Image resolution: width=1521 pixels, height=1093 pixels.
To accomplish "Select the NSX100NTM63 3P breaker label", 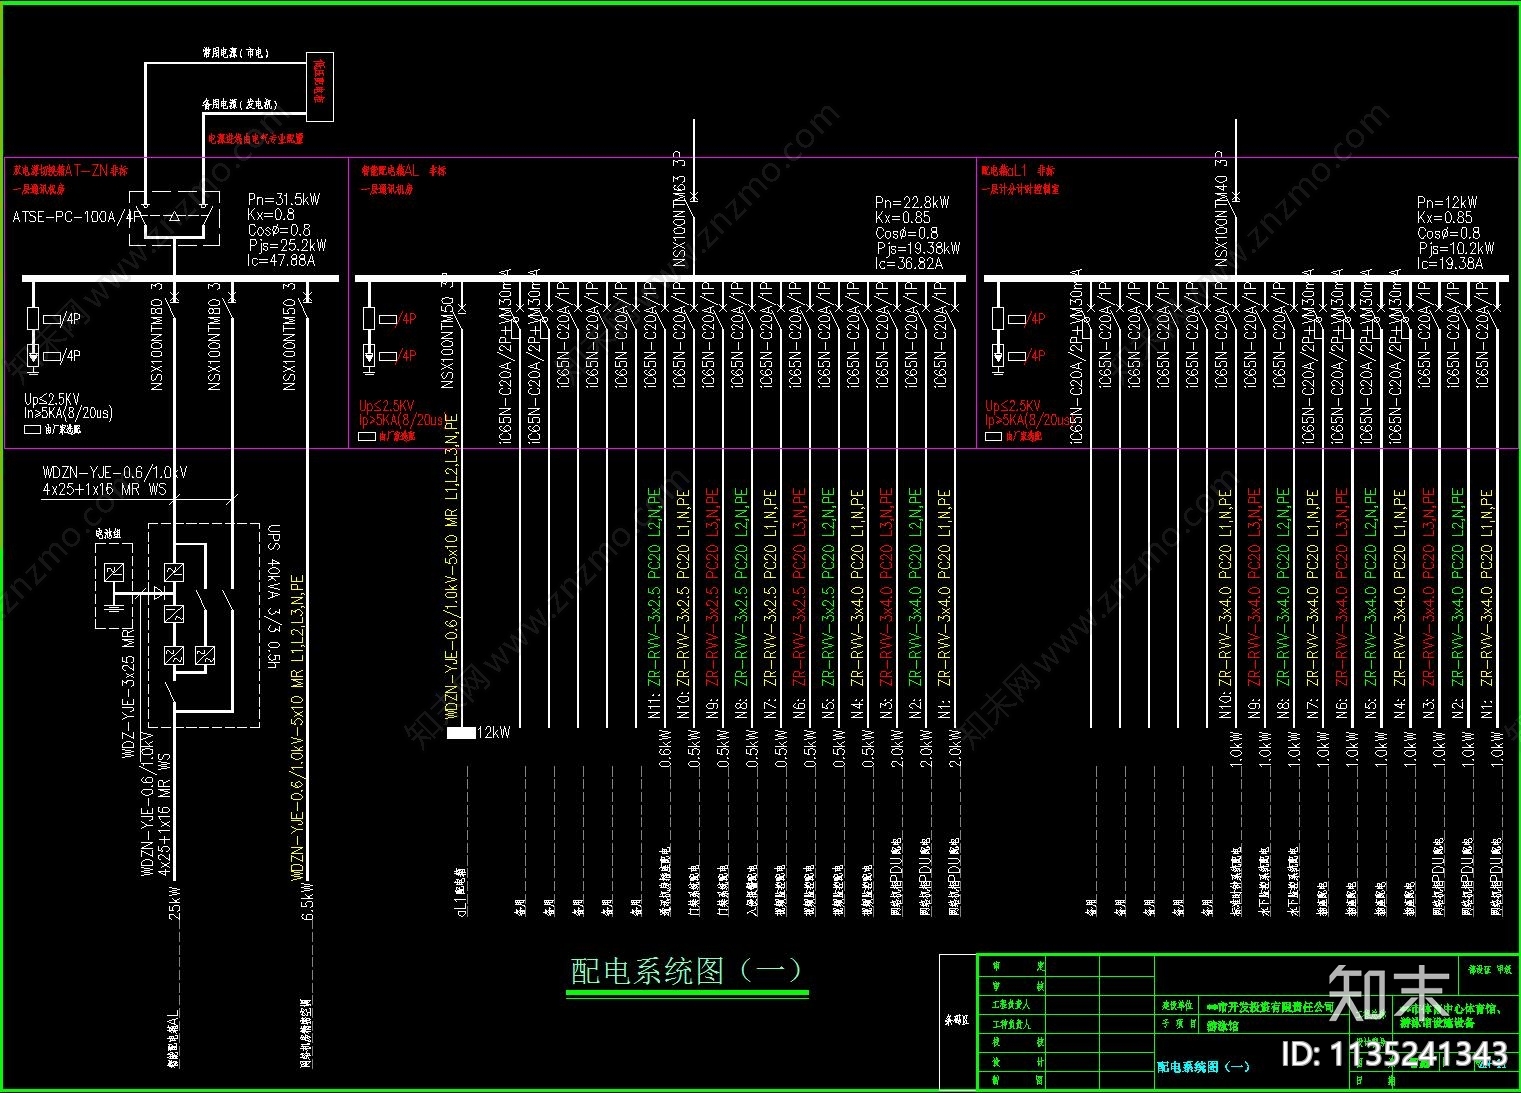I will pyautogui.click(x=680, y=209).
